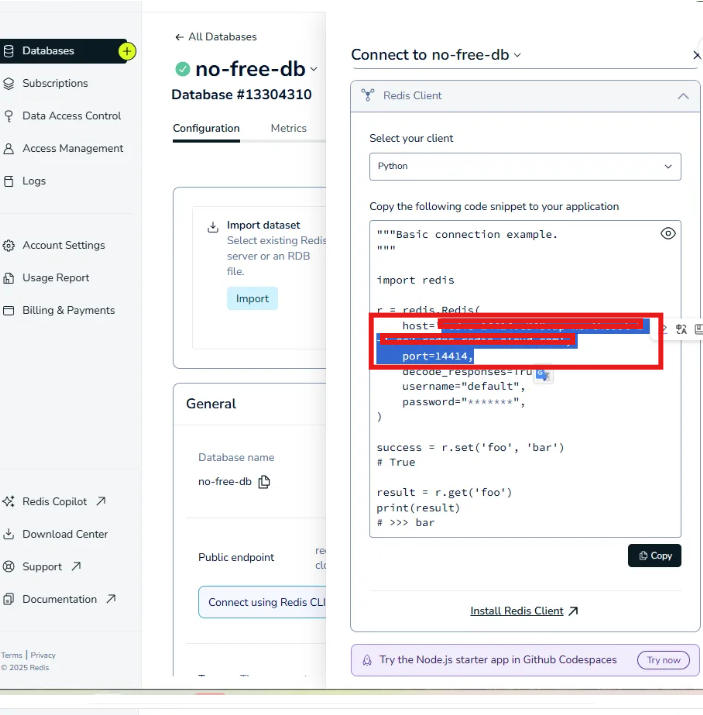Click the username="default" code line
The height and width of the screenshot is (715, 703).
pyautogui.click(x=464, y=387)
